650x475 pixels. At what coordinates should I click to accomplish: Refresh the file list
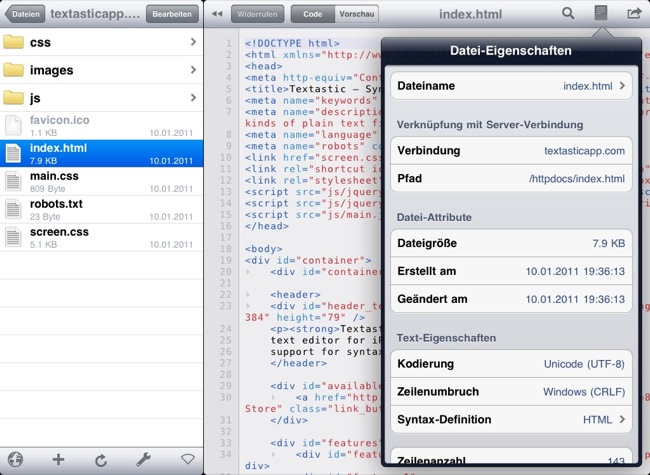point(101,460)
